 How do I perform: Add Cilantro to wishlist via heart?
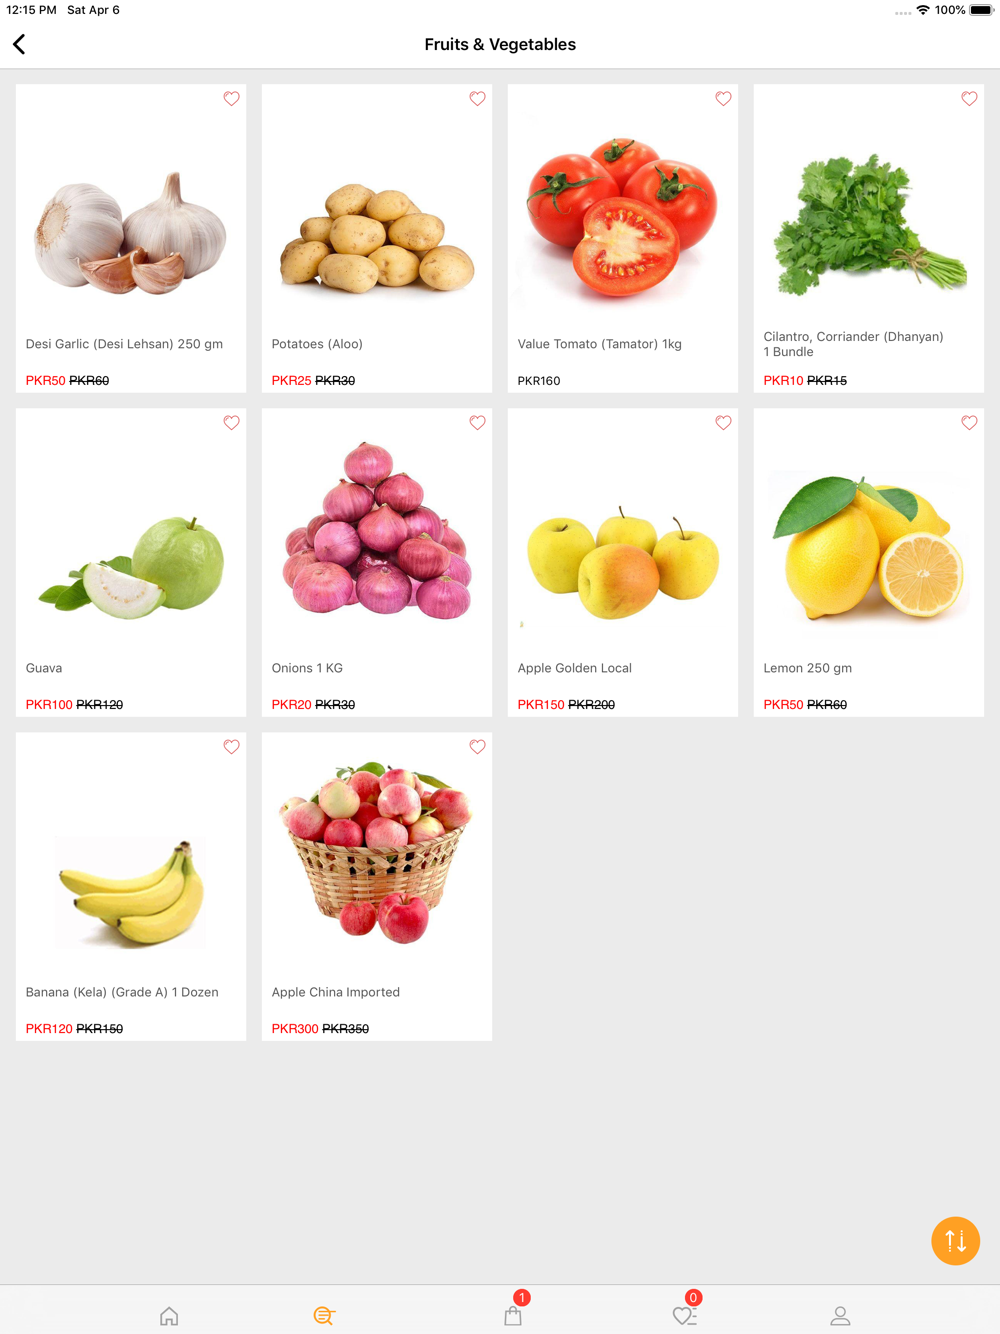tap(969, 99)
